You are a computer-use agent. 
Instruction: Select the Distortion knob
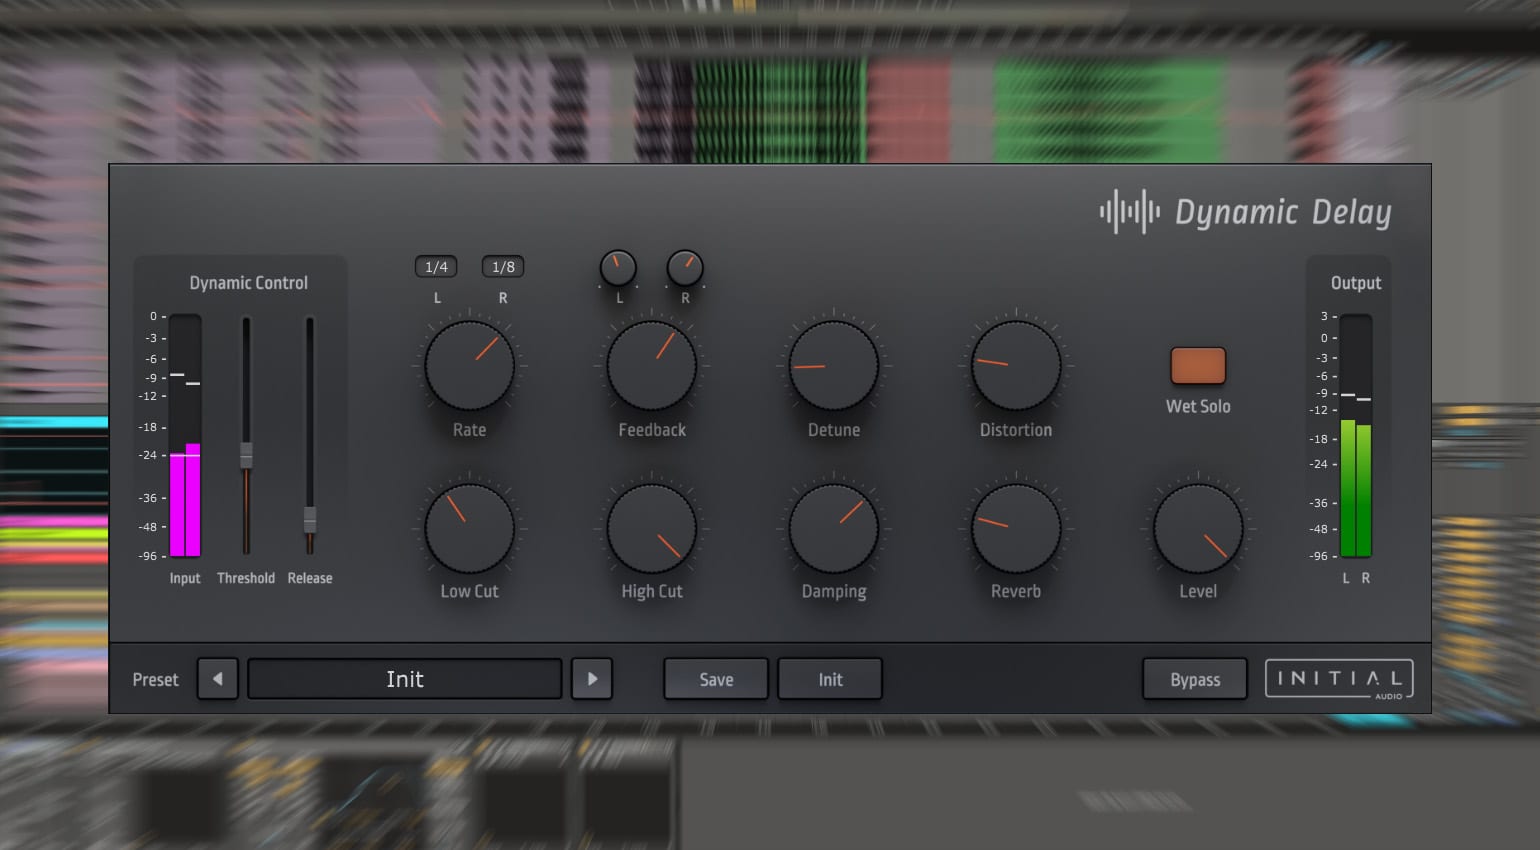click(1015, 365)
